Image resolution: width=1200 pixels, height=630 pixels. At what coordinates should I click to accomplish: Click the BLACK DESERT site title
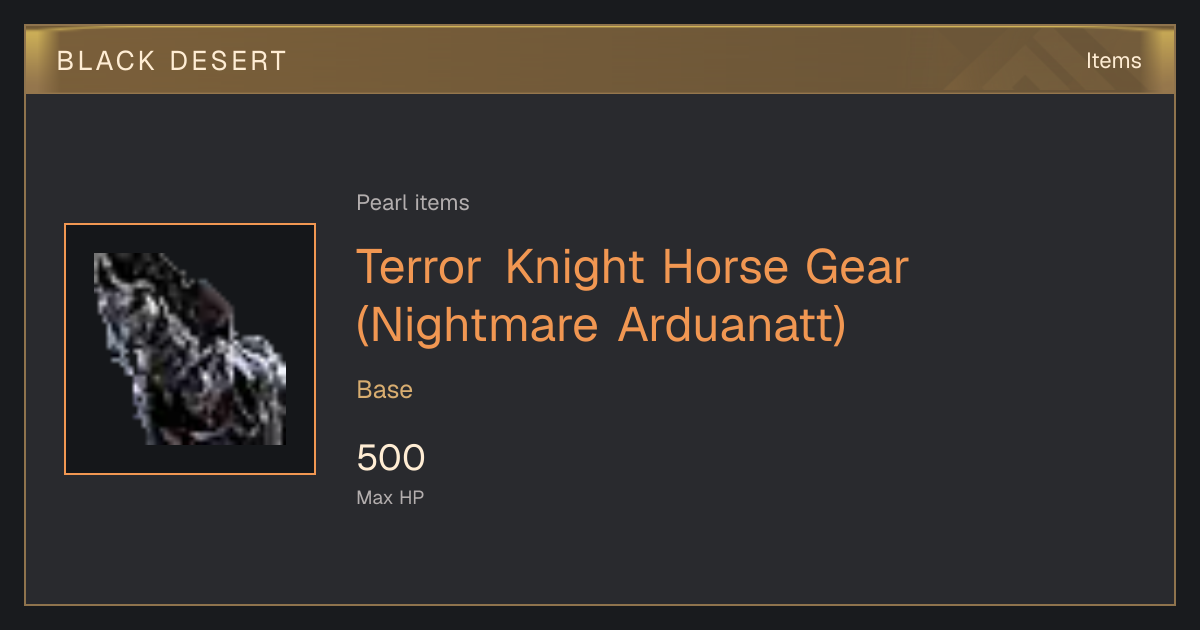[172, 61]
